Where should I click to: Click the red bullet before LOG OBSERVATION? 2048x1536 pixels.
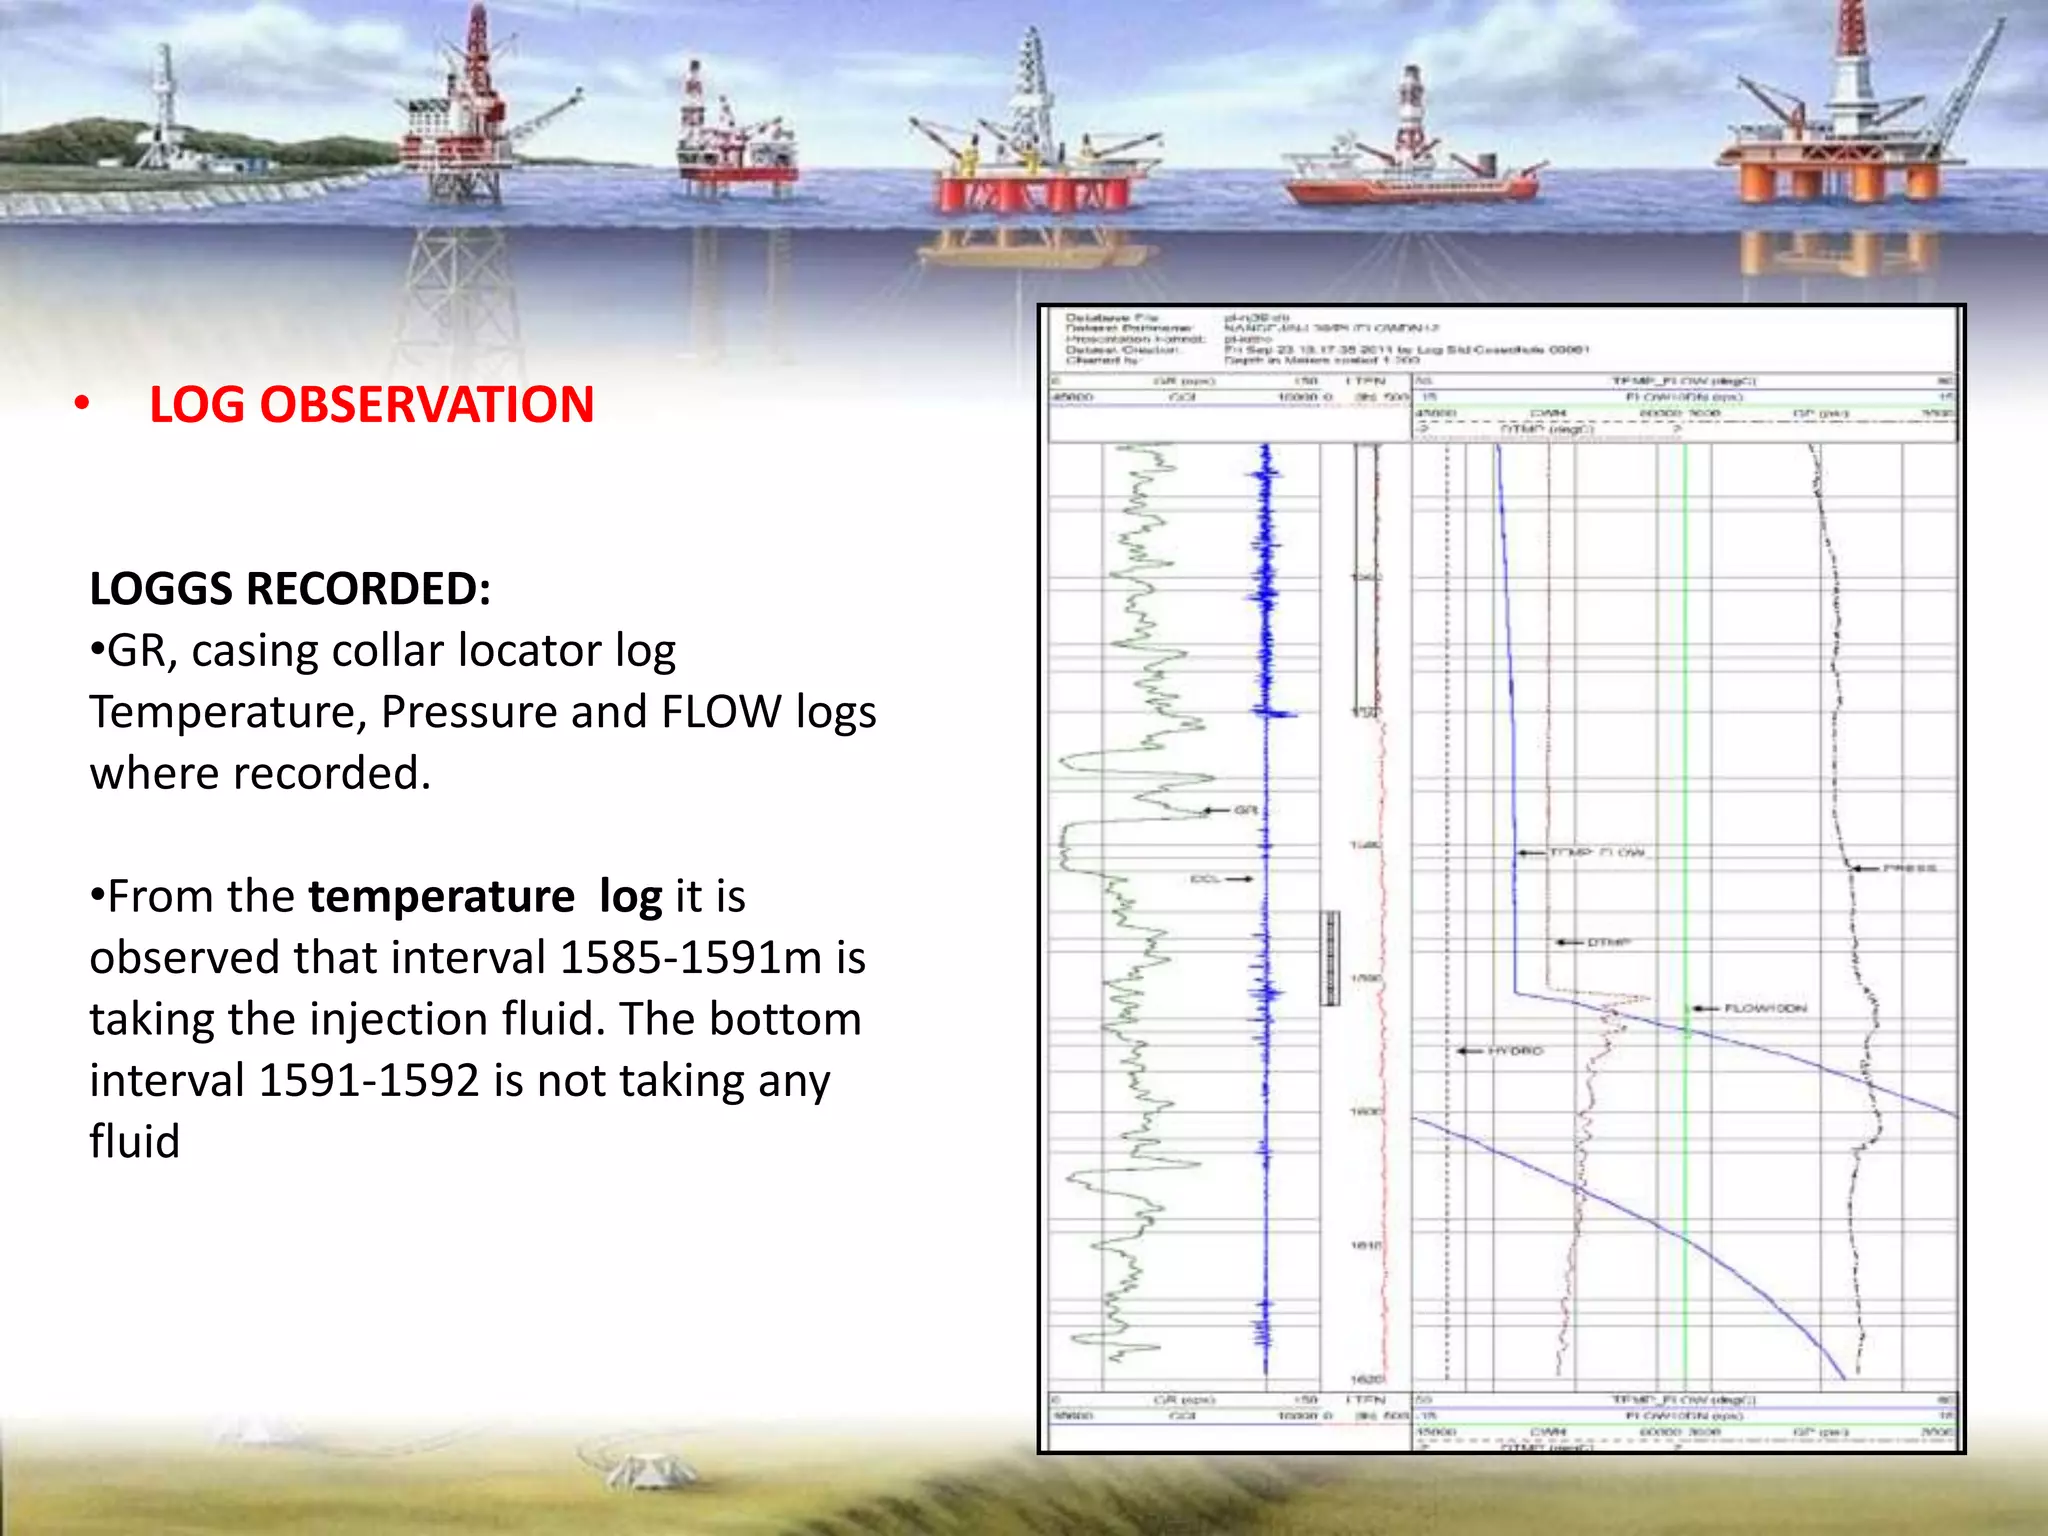click(x=82, y=405)
